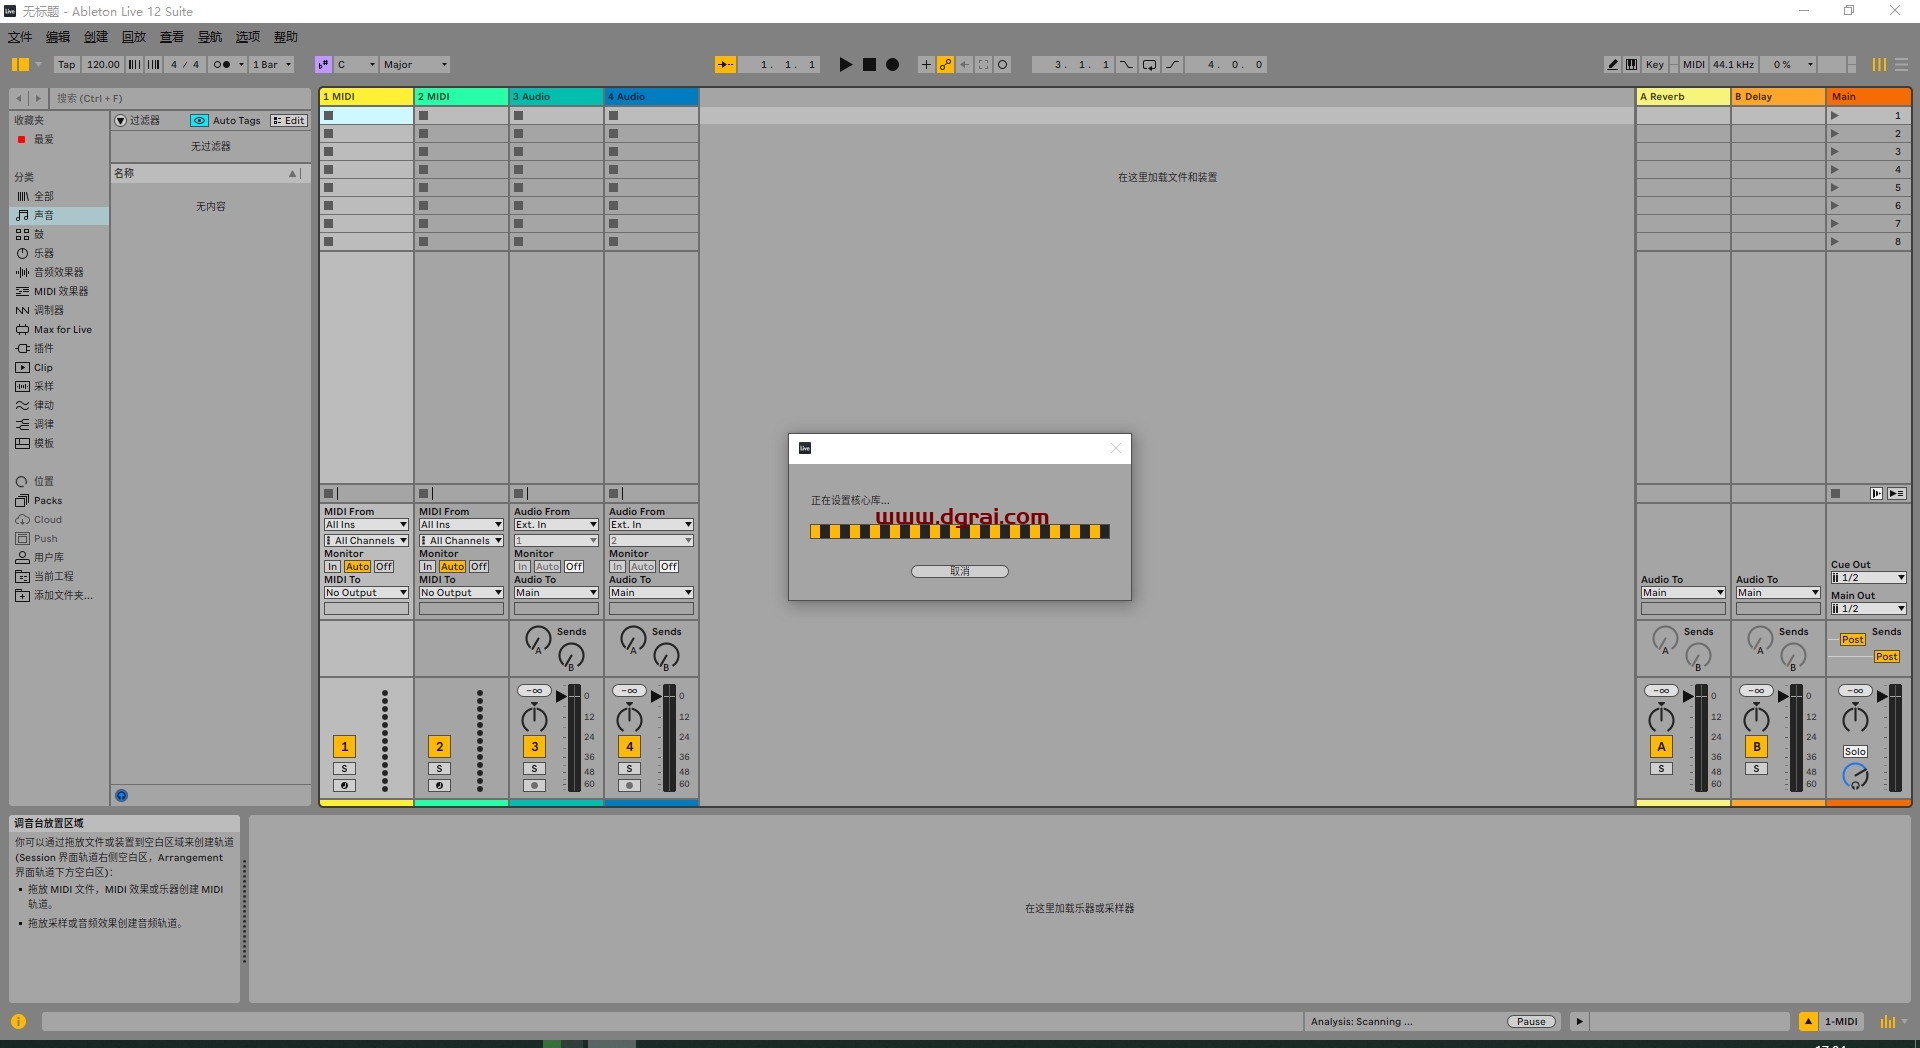The width and height of the screenshot is (1920, 1048).
Task: Open Cloud in browser places
Action: (60, 519)
